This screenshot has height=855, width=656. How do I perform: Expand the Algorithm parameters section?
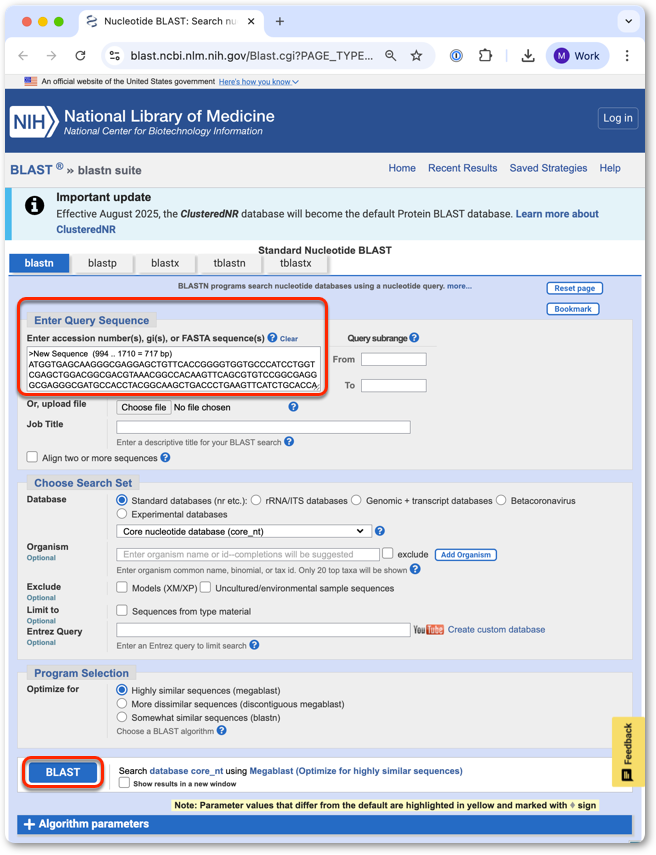[x=324, y=824]
